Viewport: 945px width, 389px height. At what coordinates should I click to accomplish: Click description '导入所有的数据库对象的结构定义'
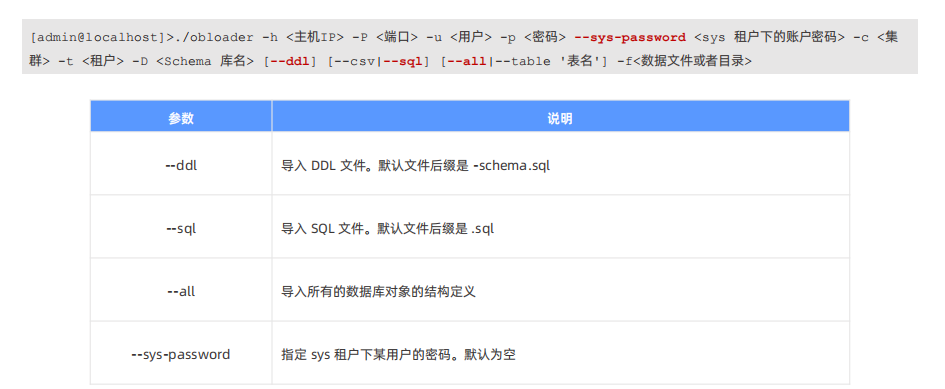coord(378,292)
